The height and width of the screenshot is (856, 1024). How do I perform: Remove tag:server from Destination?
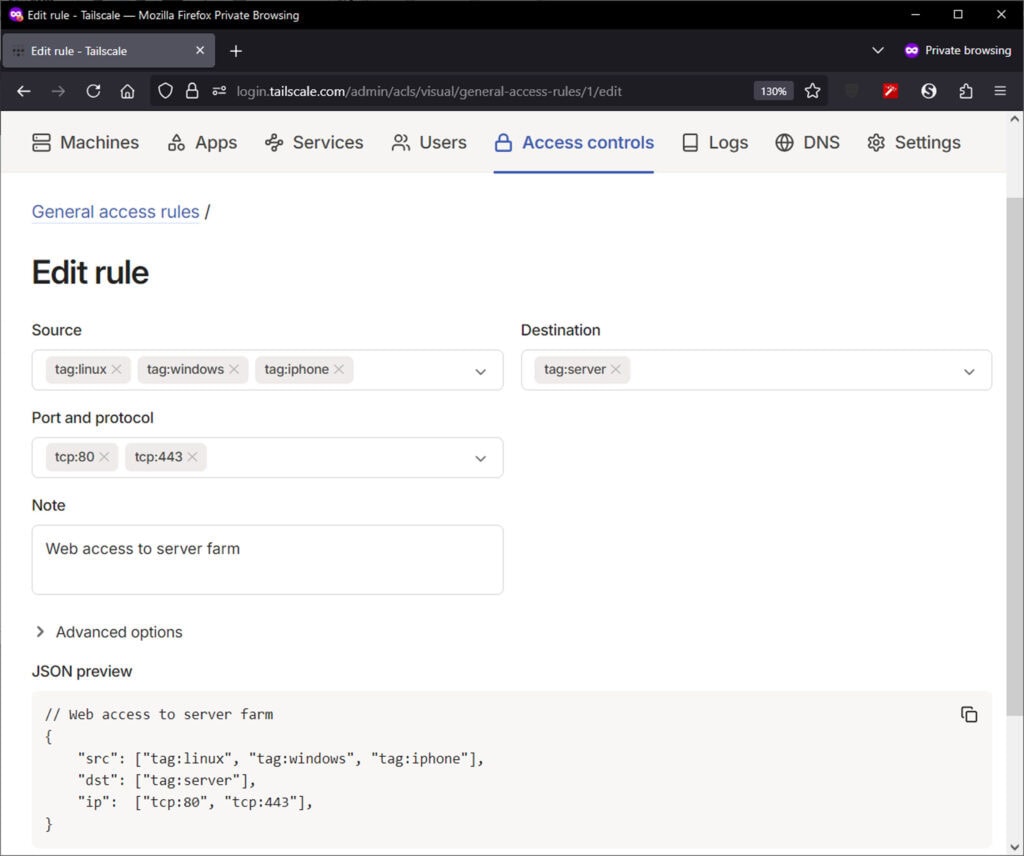pos(615,369)
